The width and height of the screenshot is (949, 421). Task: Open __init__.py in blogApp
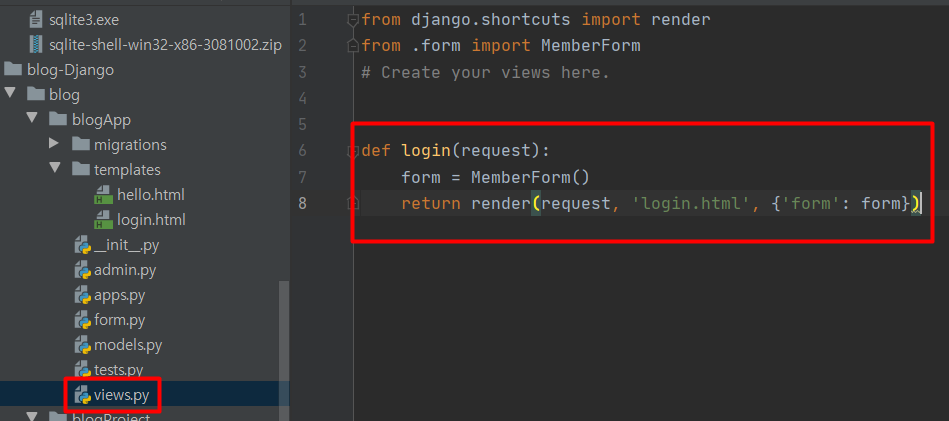[126, 245]
